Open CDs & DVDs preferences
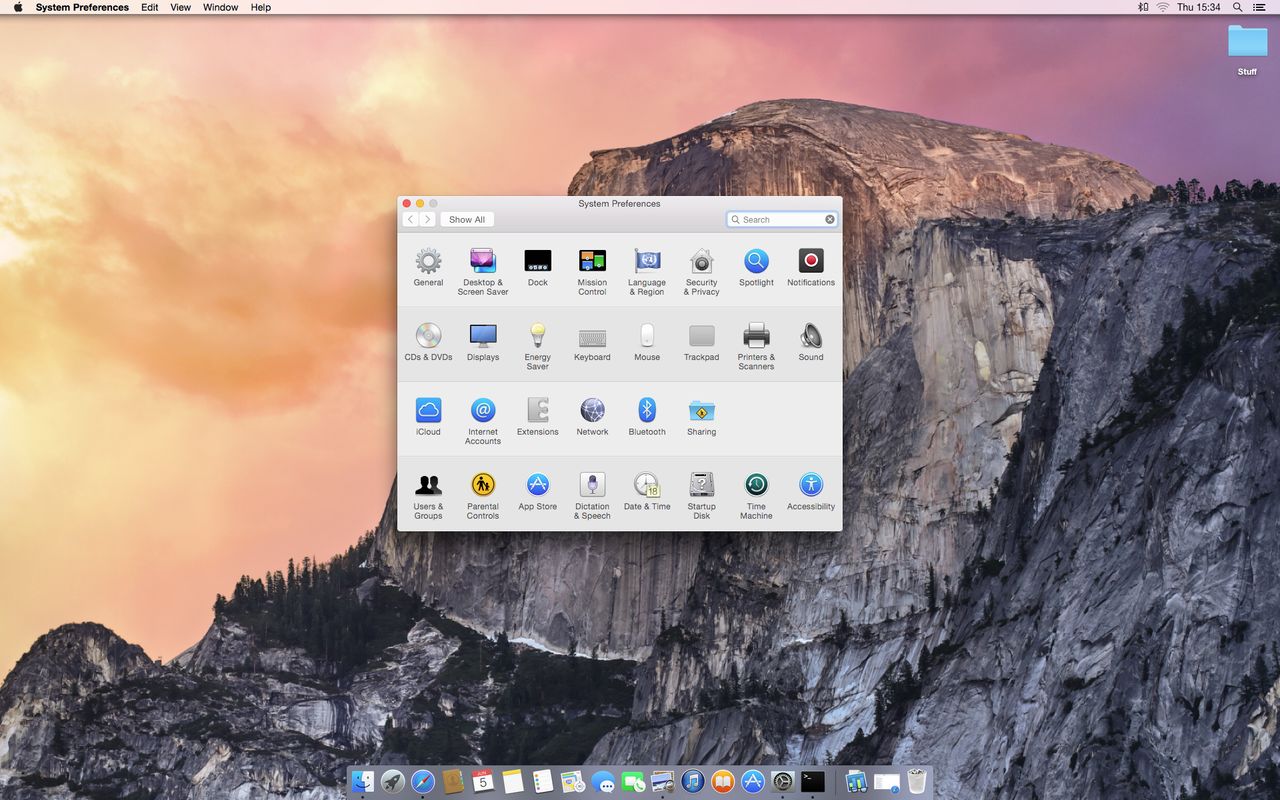The height and width of the screenshot is (800, 1280). pos(428,342)
